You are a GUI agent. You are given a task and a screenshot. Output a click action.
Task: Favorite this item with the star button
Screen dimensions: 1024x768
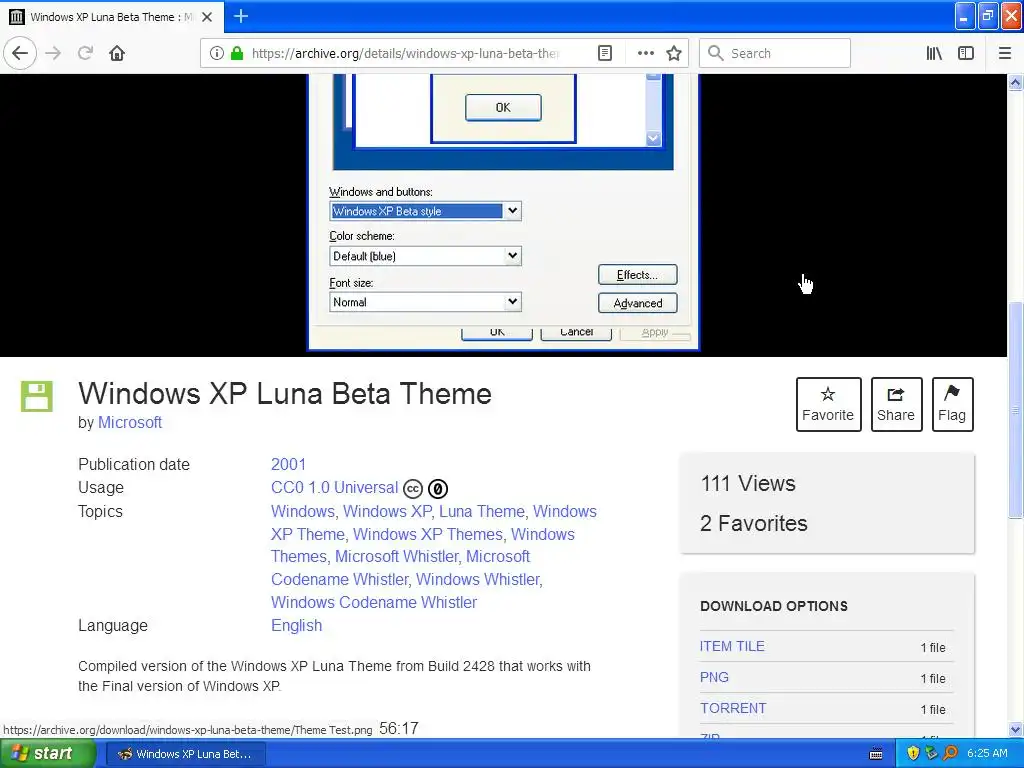pos(828,404)
